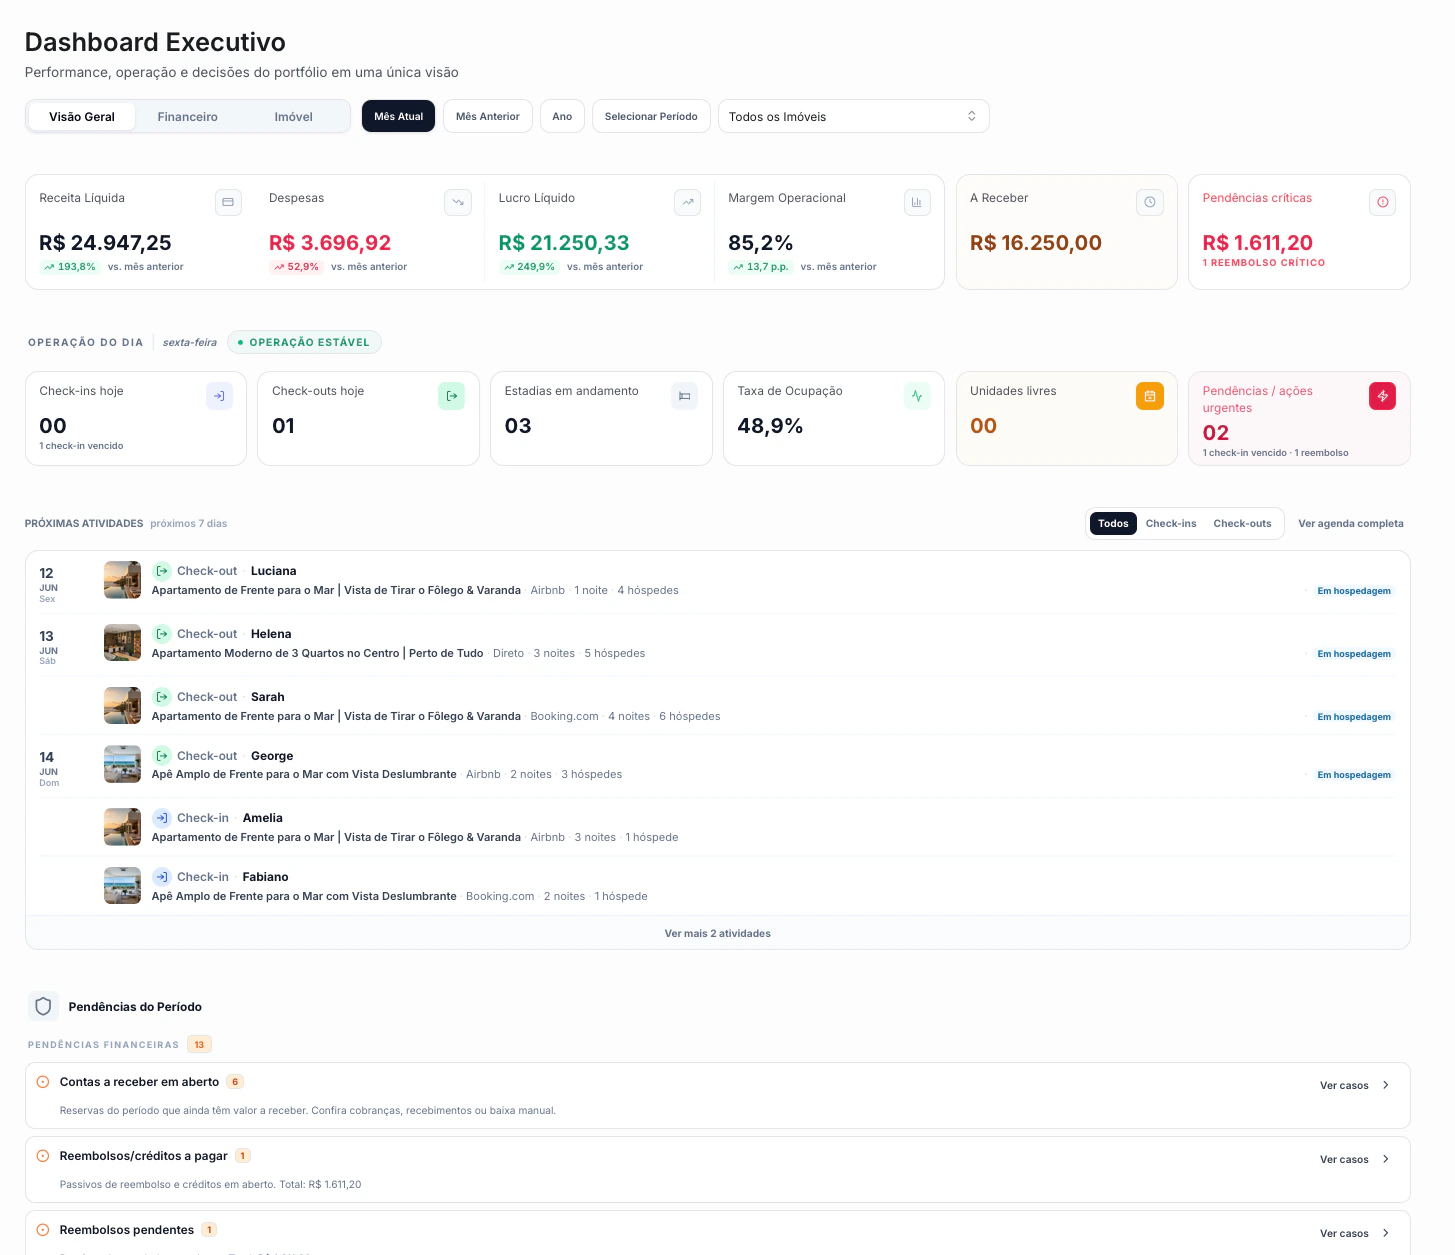Expand list with Ver mais 2 atividades

[717, 933]
